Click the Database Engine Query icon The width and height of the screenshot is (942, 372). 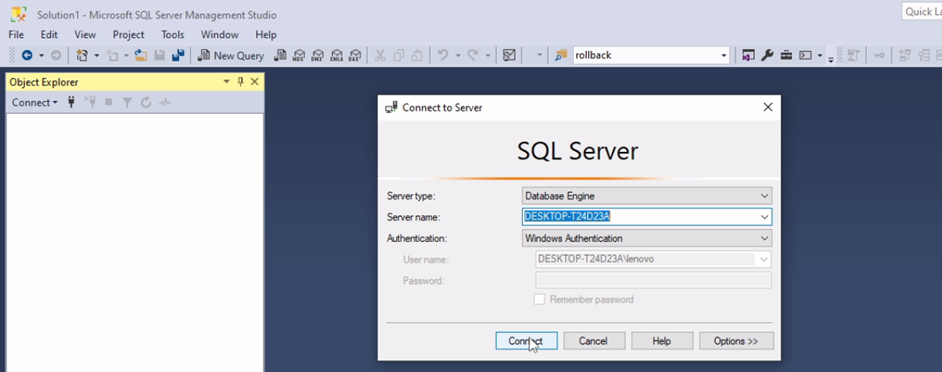pos(280,55)
